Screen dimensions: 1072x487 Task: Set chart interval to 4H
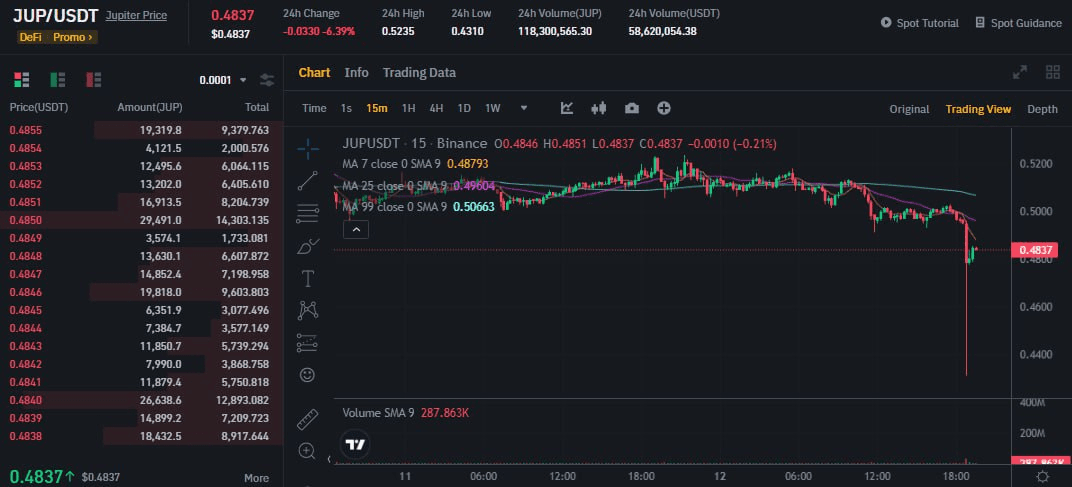[436, 108]
